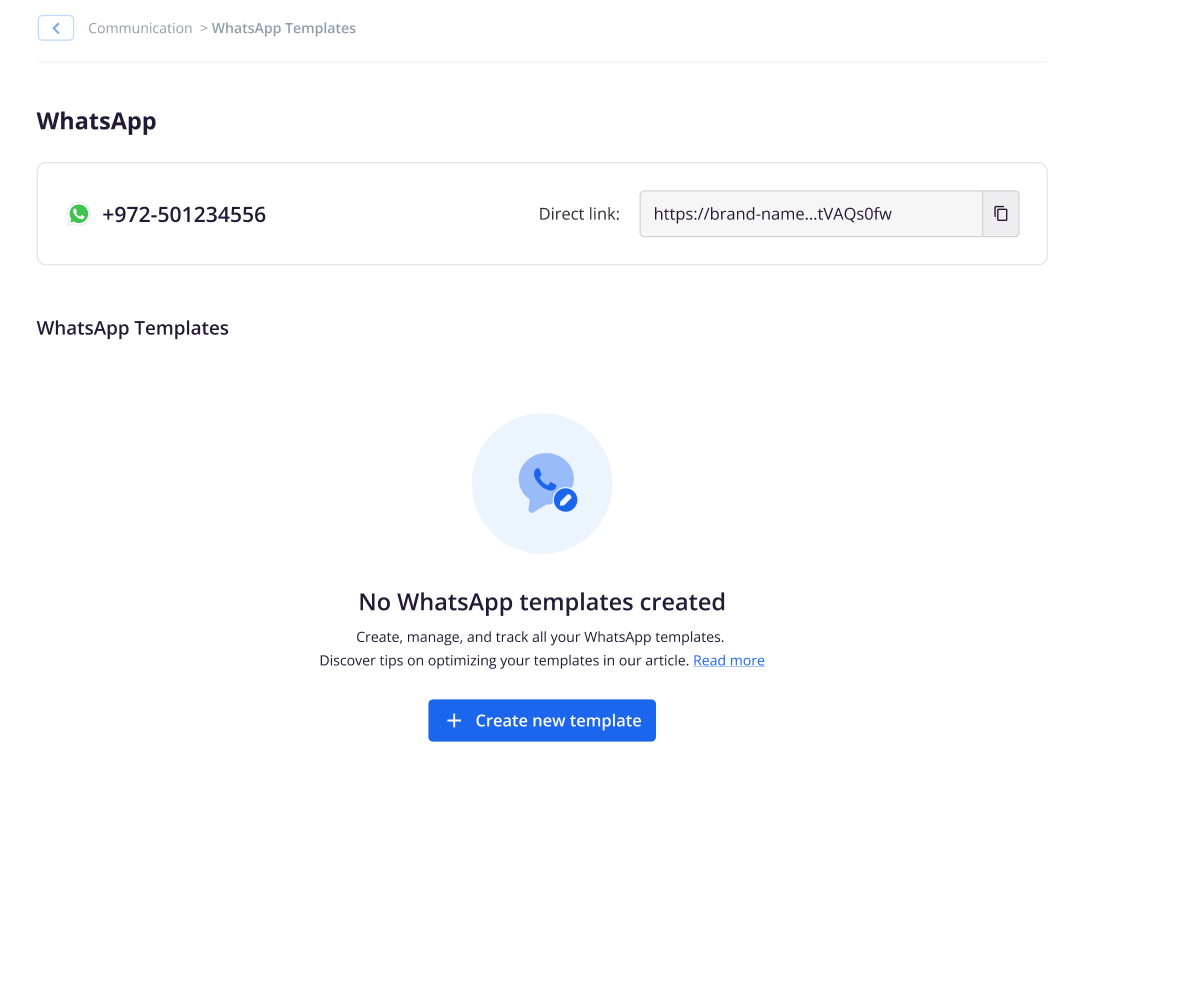
Task: Click the WhatsApp page heading
Action: pos(96,121)
